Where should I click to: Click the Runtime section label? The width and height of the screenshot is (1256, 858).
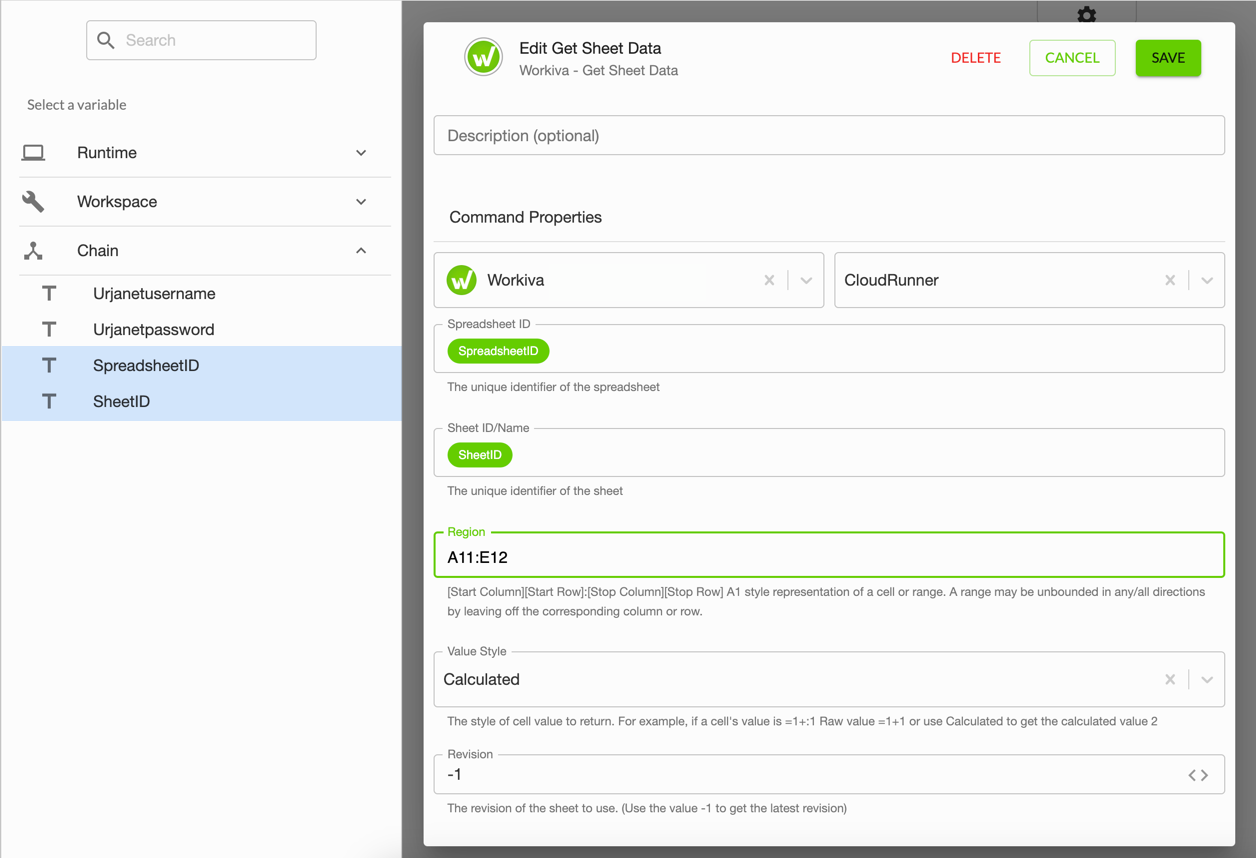point(107,153)
